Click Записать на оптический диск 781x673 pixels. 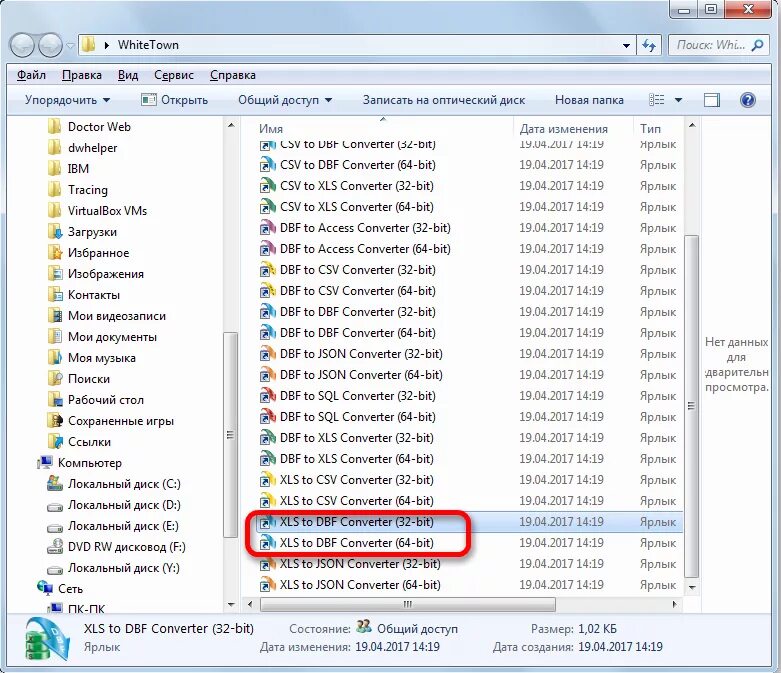pyautogui.click(x=444, y=100)
